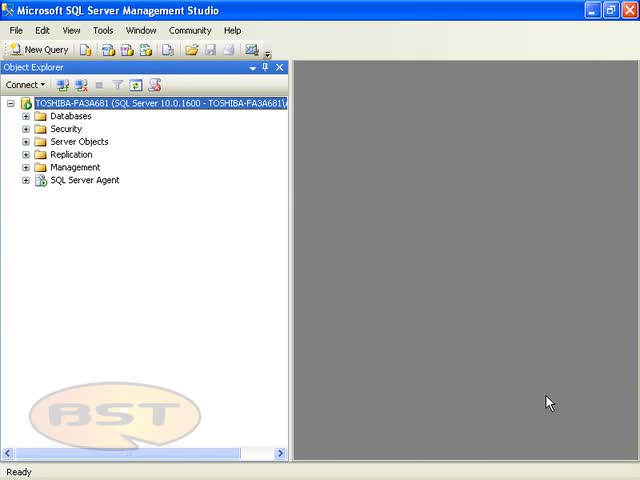
Task: Click SQL Server Compact Query icon
Action: 168,50
